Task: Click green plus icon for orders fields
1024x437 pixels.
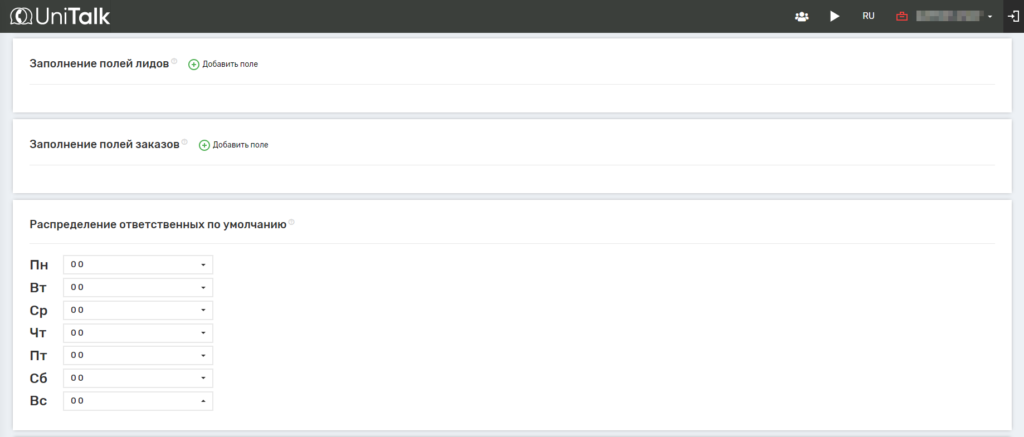Action: pyautogui.click(x=205, y=145)
